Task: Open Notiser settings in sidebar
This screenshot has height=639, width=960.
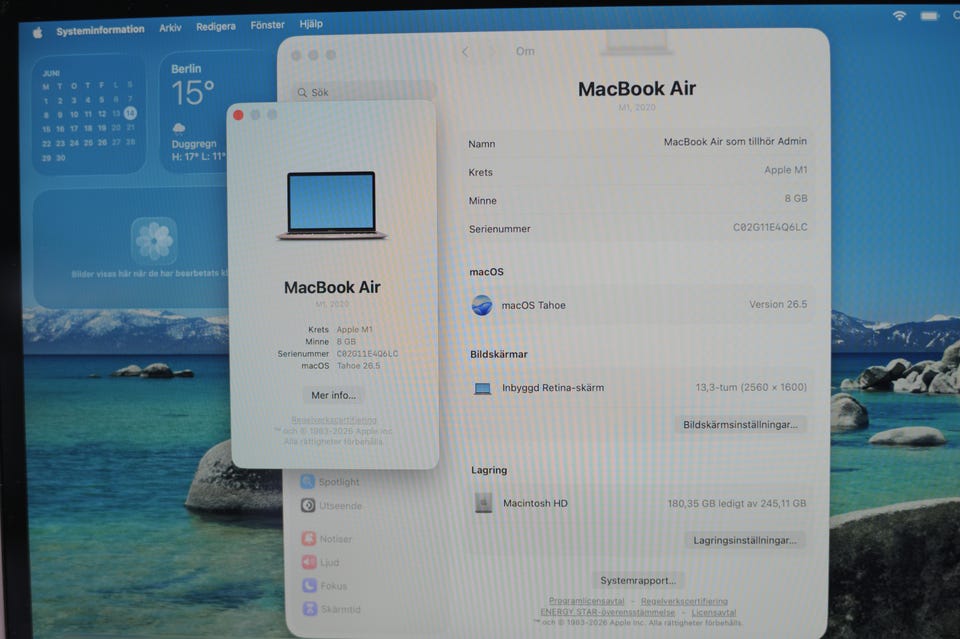Action: point(327,539)
